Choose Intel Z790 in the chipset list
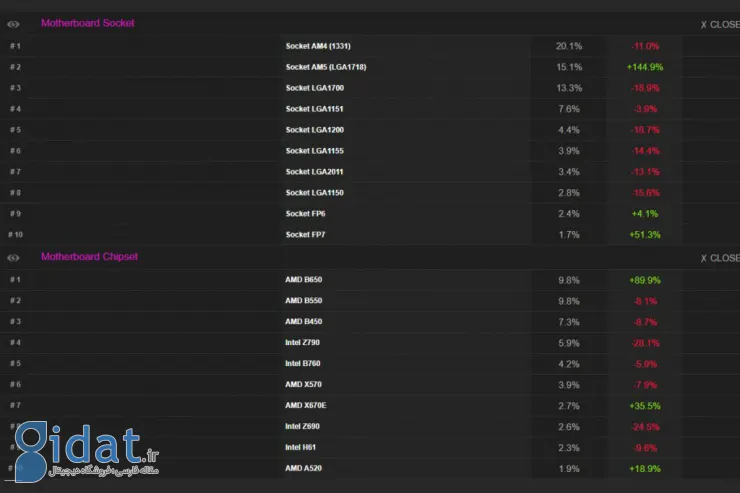Screen dimensions: 740x493 point(302,343)
